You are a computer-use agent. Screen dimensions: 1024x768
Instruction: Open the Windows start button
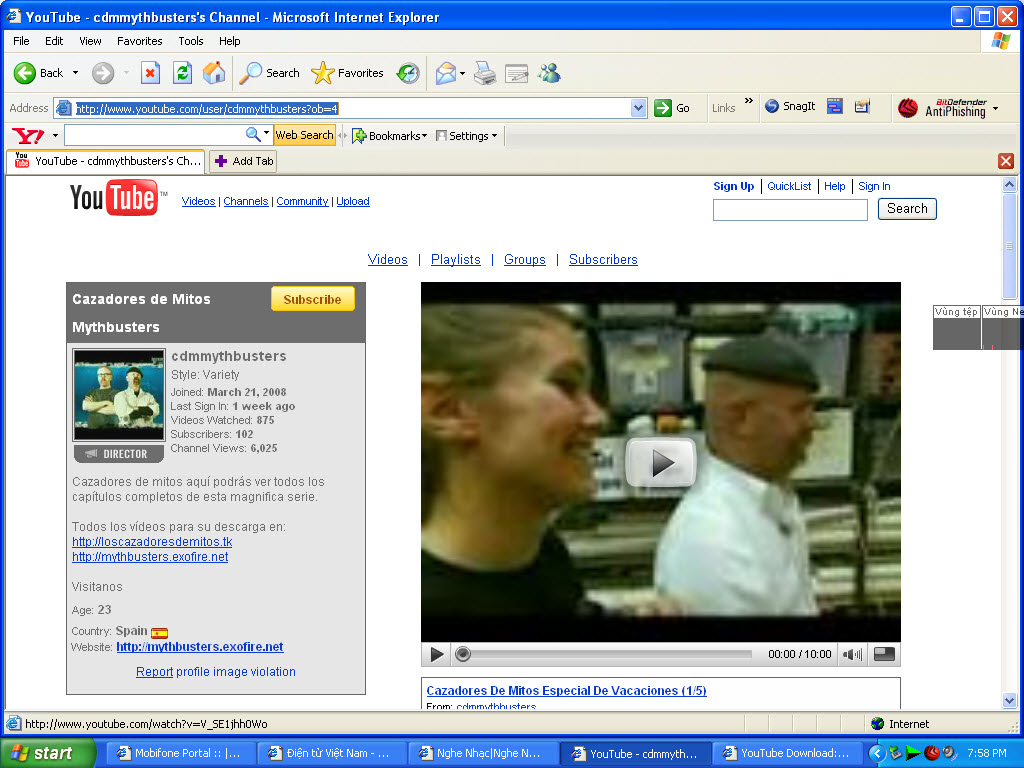coord(47,754)
